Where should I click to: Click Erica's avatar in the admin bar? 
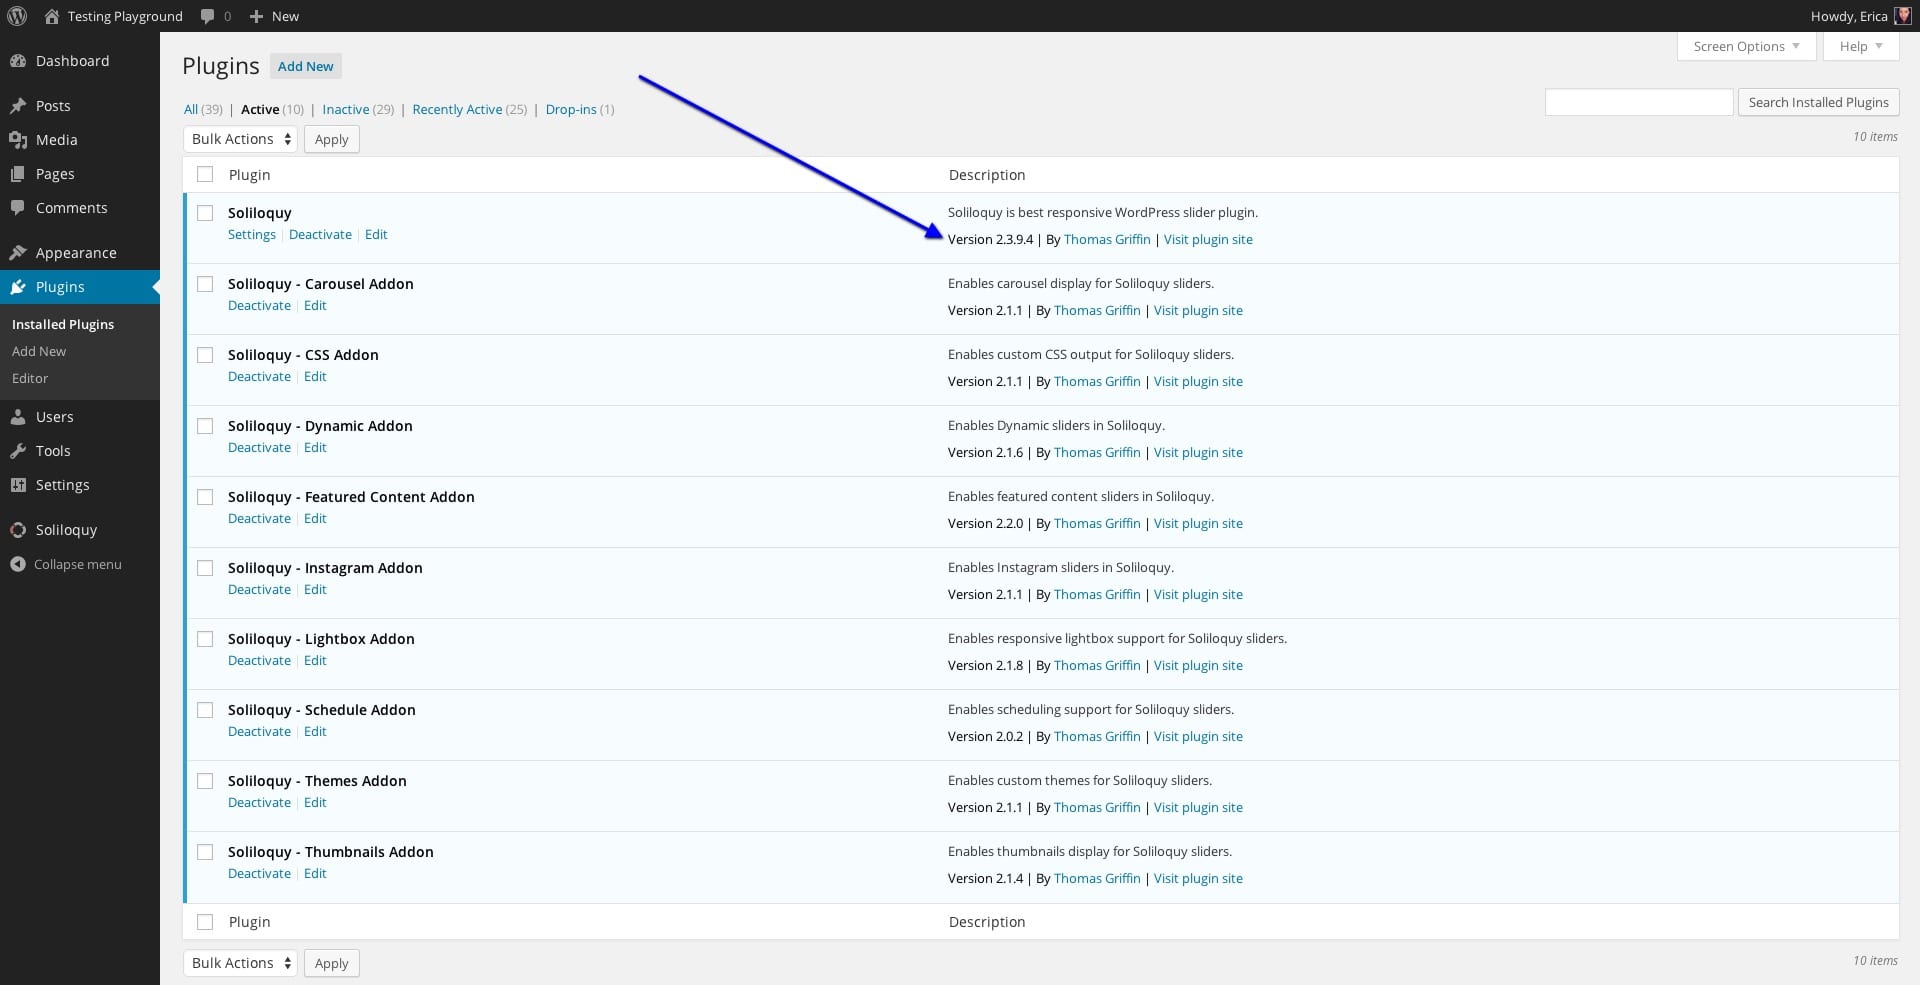tap(1903, 16)
